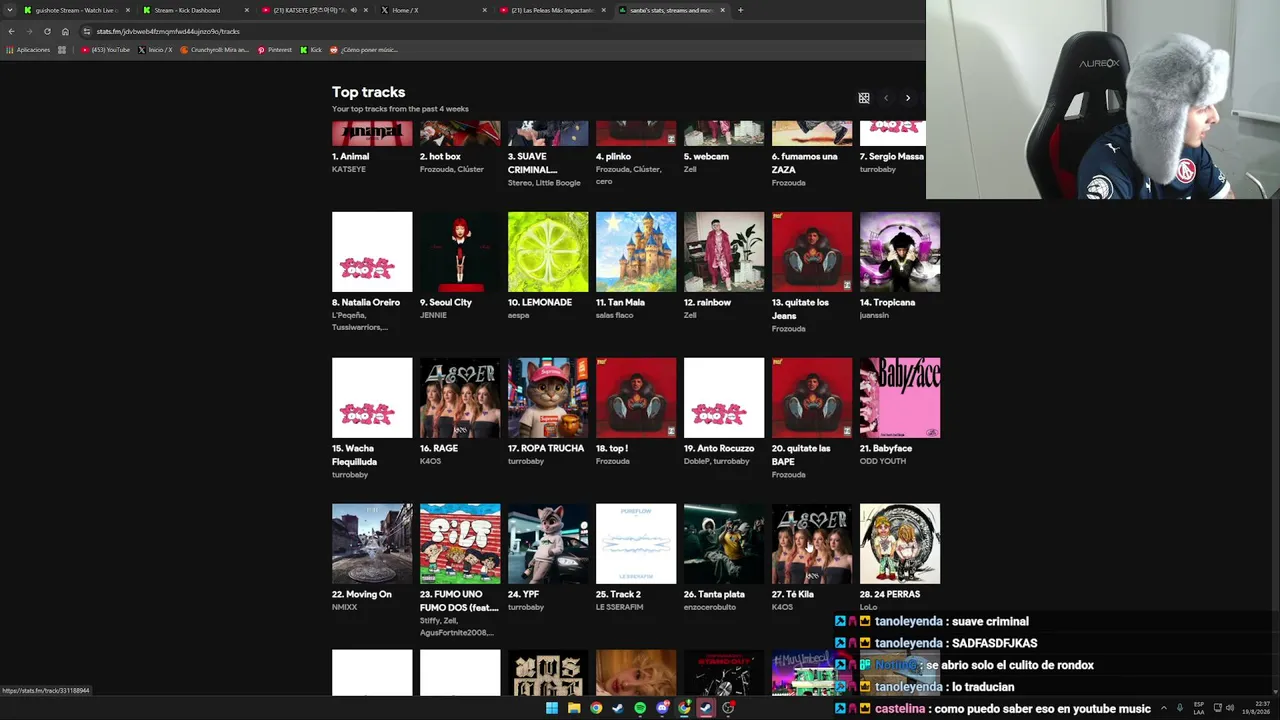Switch to Las Peleas Más Impactantes tab

click(553, 10)
